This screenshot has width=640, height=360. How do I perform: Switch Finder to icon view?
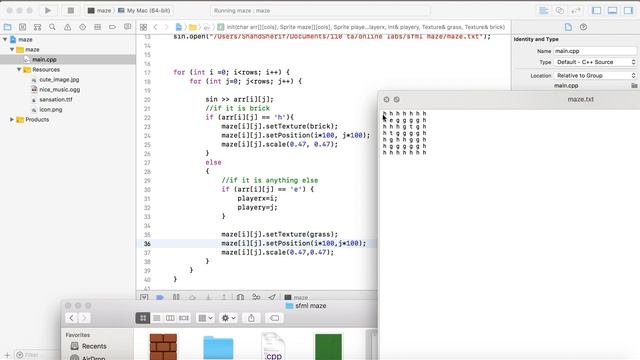coord(143,318)
